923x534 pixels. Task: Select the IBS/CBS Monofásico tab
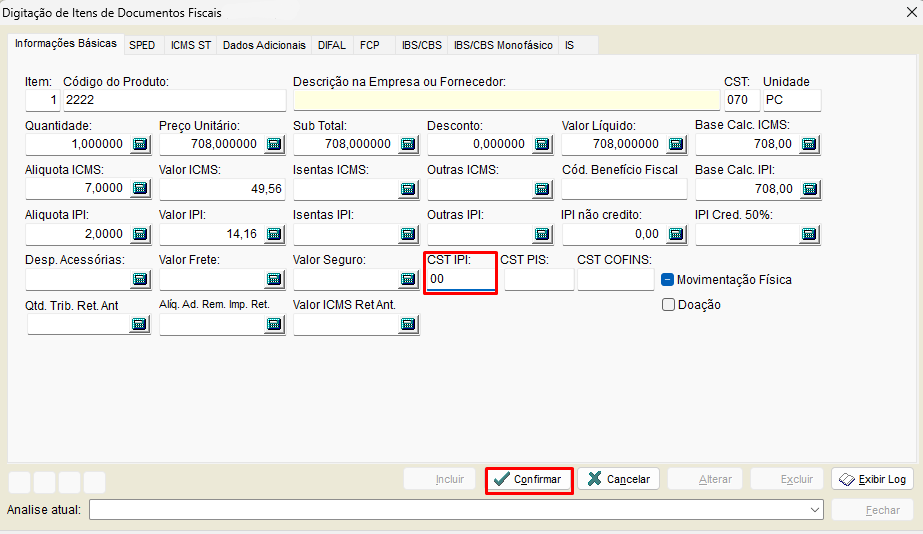point(503,45)
